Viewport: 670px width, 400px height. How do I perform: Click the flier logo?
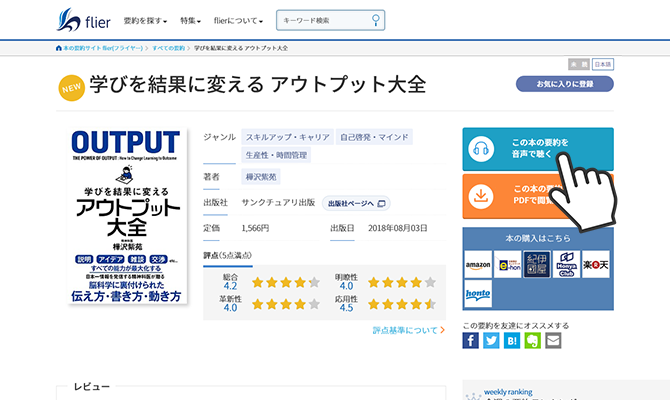pos(83,20)
